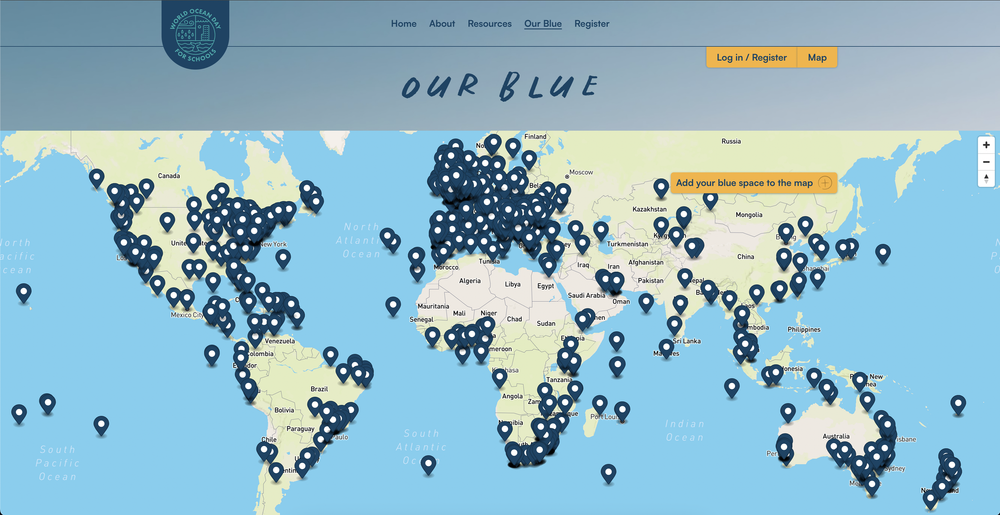This screenshot has width=1000, height=515.
Task: Click the pin on India's west coast
Action: [x=646, y=302]
